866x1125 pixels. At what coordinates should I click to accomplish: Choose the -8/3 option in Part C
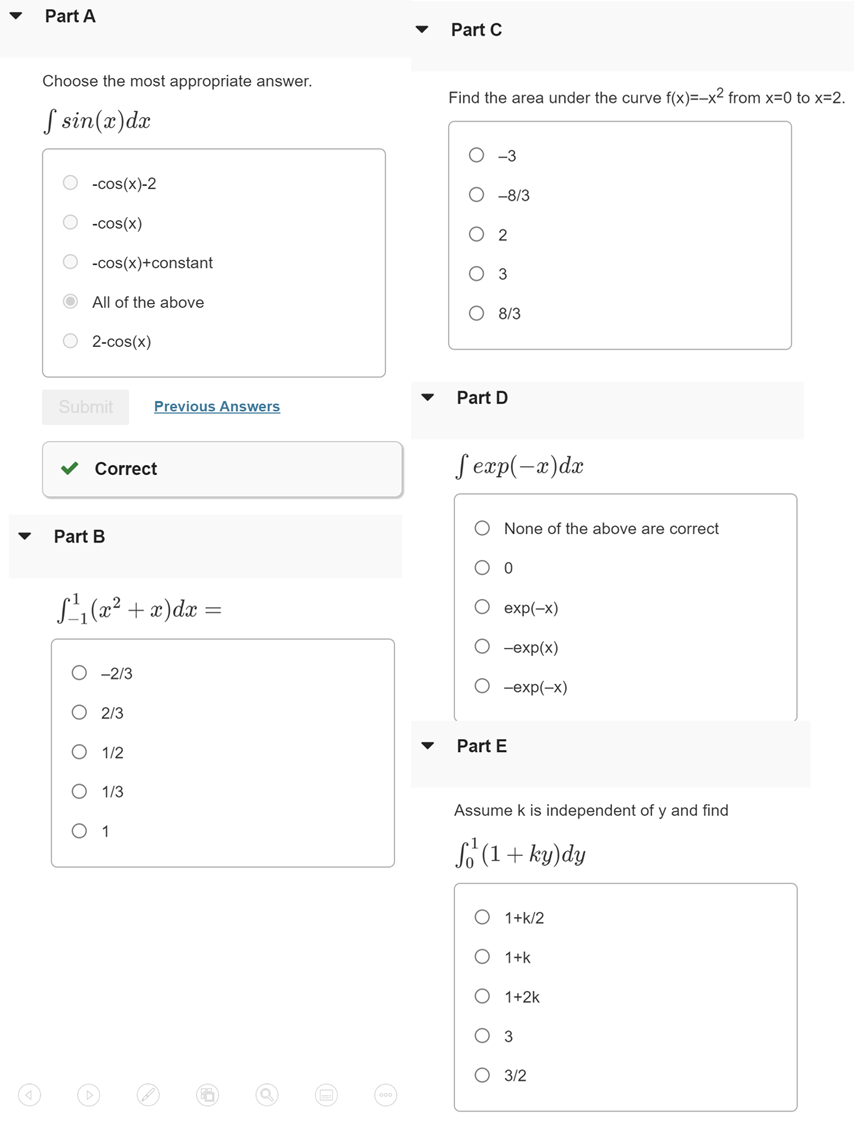(476, 194)
